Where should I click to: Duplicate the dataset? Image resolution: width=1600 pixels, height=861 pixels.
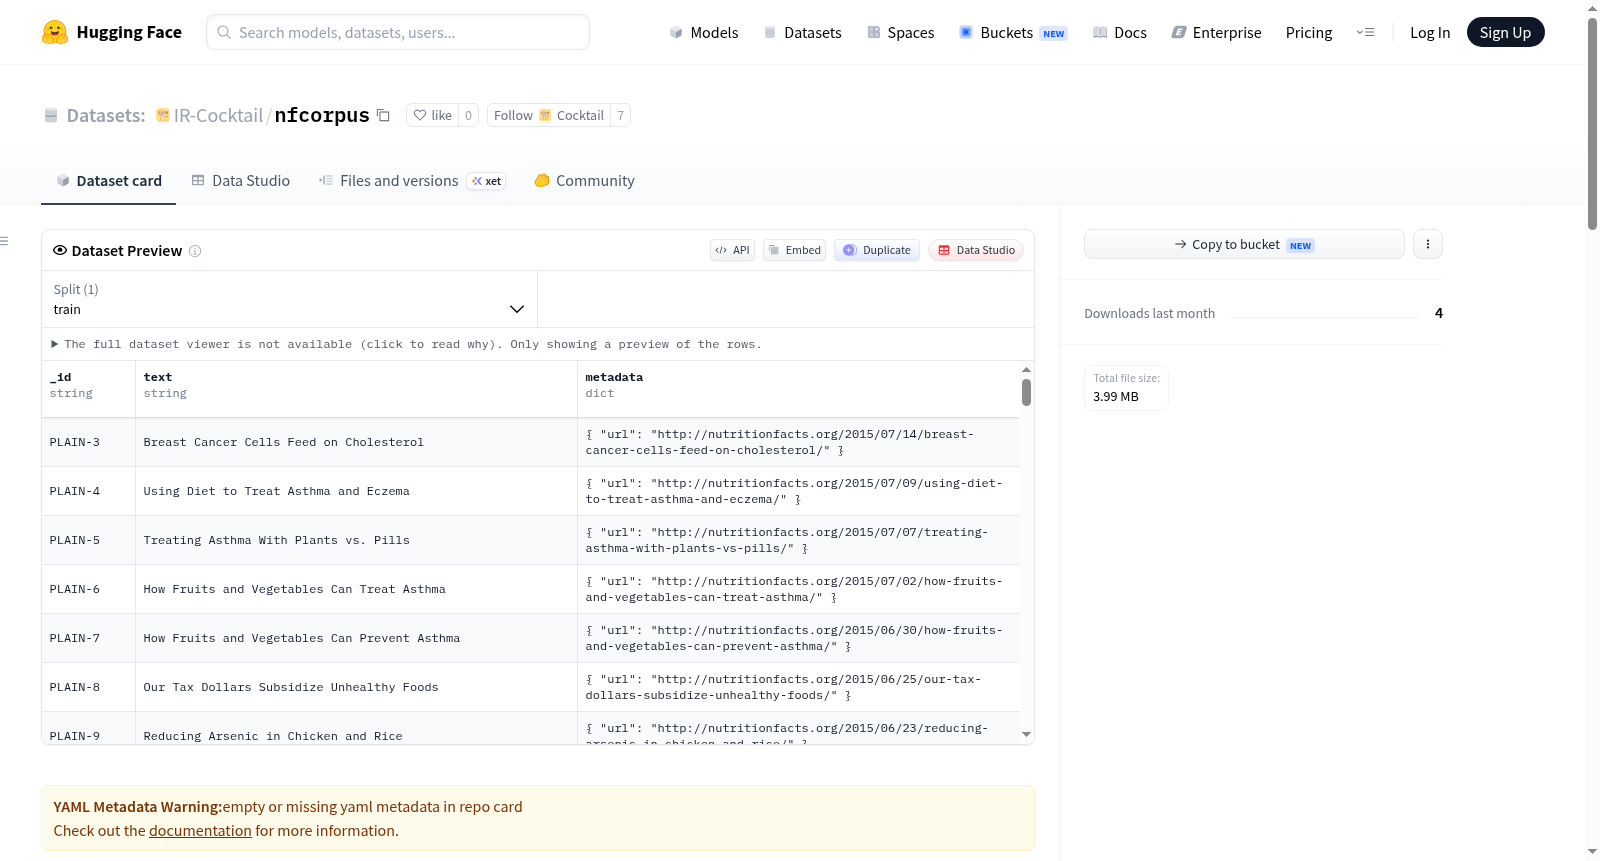[x=877, y=250]
